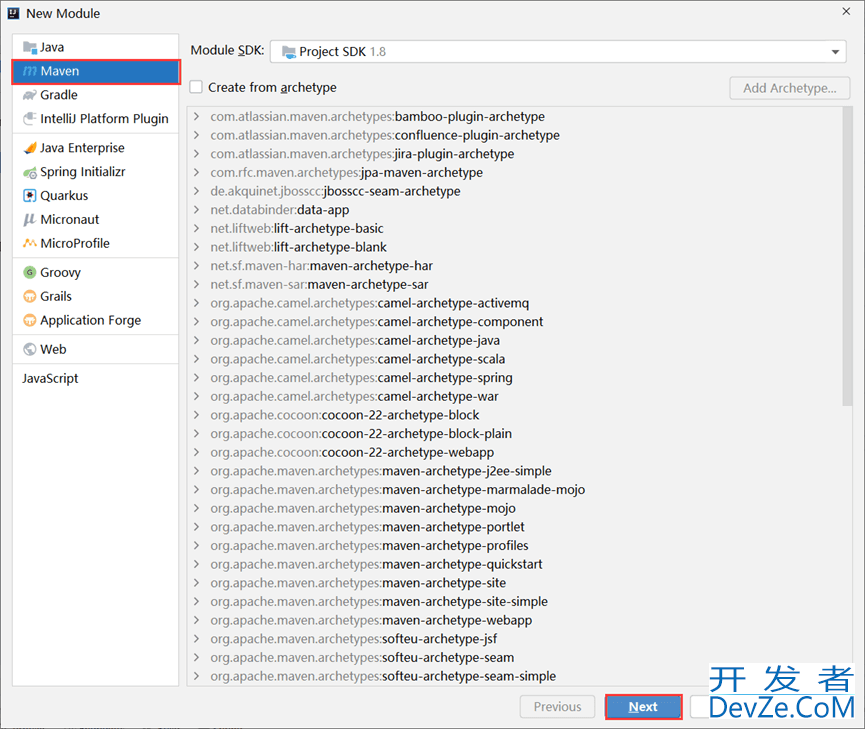The height and width of the screenshot is (729, 865).
Task: Select softeu-archetype-seam-simple row
Action: point(516,676)
